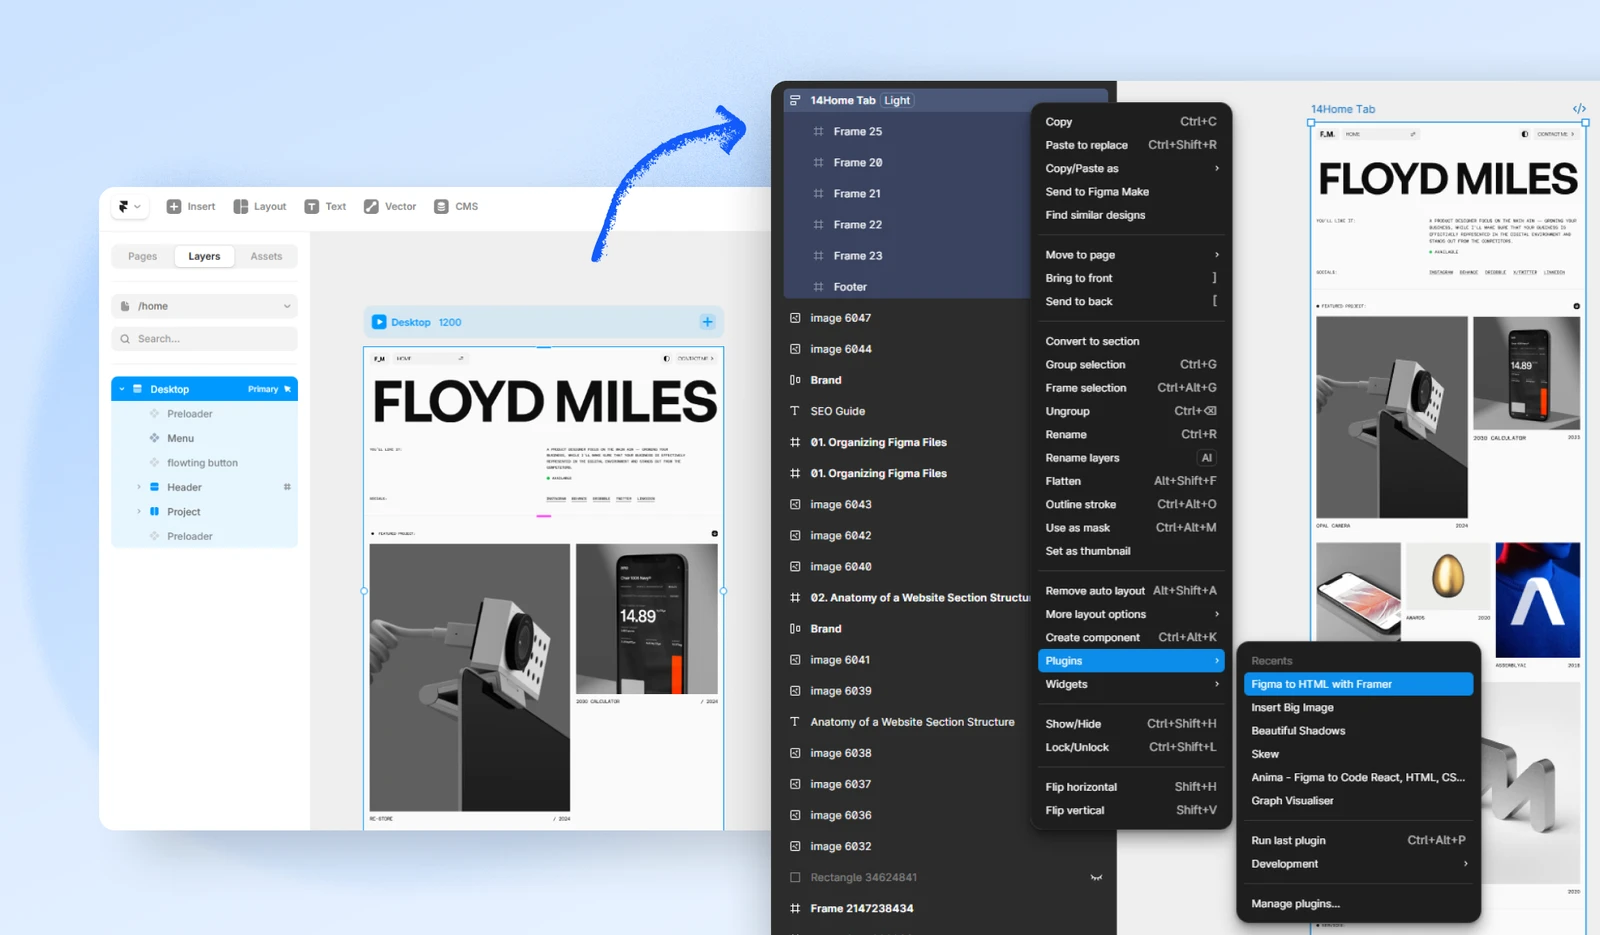Click Manage plugins...
The height and width of the screenshot is (935, 1600).
1358,904
